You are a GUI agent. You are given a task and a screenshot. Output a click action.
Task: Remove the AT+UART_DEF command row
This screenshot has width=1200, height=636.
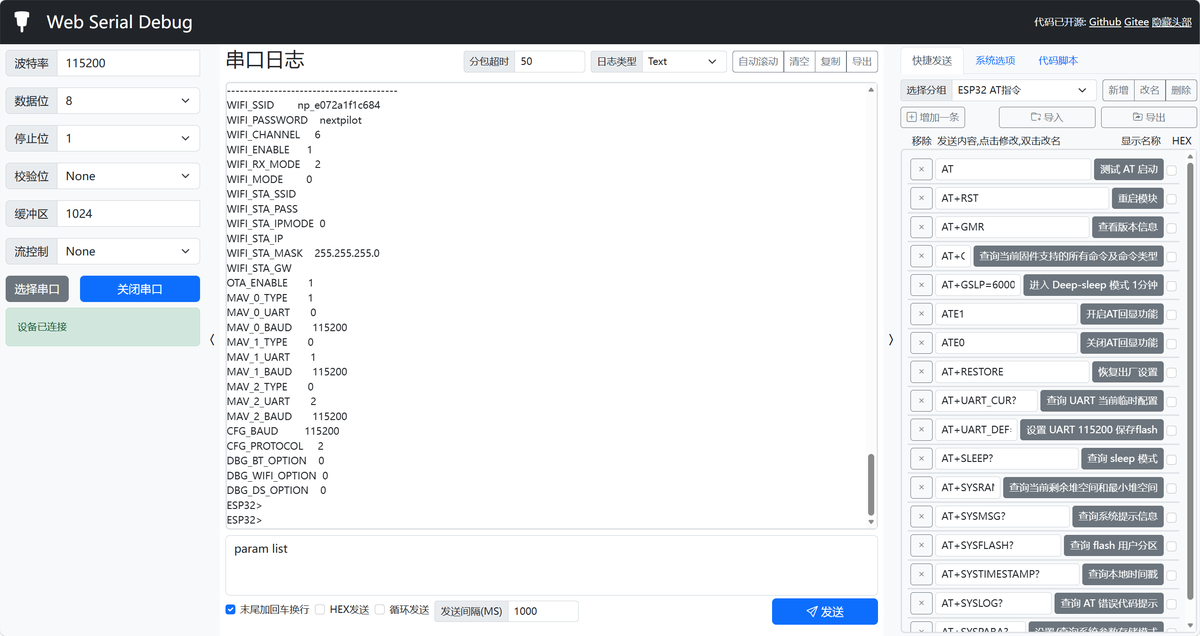[x=921, y=430]
